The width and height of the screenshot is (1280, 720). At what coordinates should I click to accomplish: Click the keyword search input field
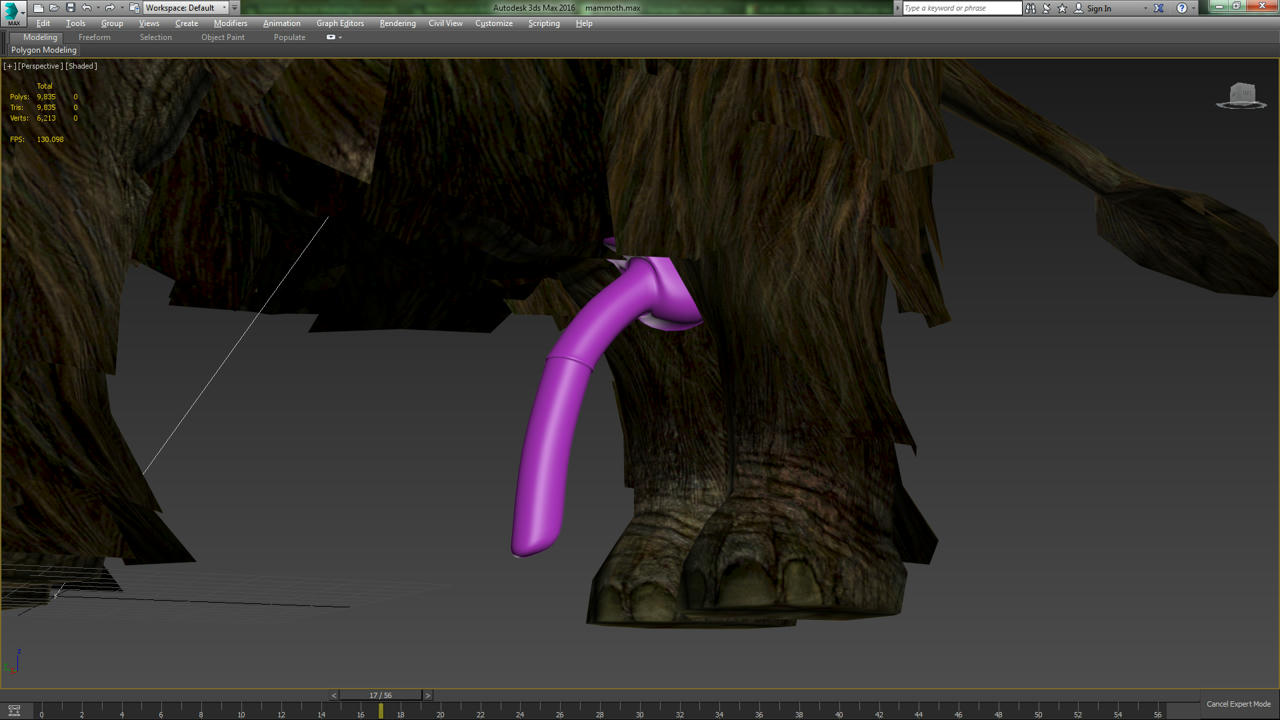(962, 8)
